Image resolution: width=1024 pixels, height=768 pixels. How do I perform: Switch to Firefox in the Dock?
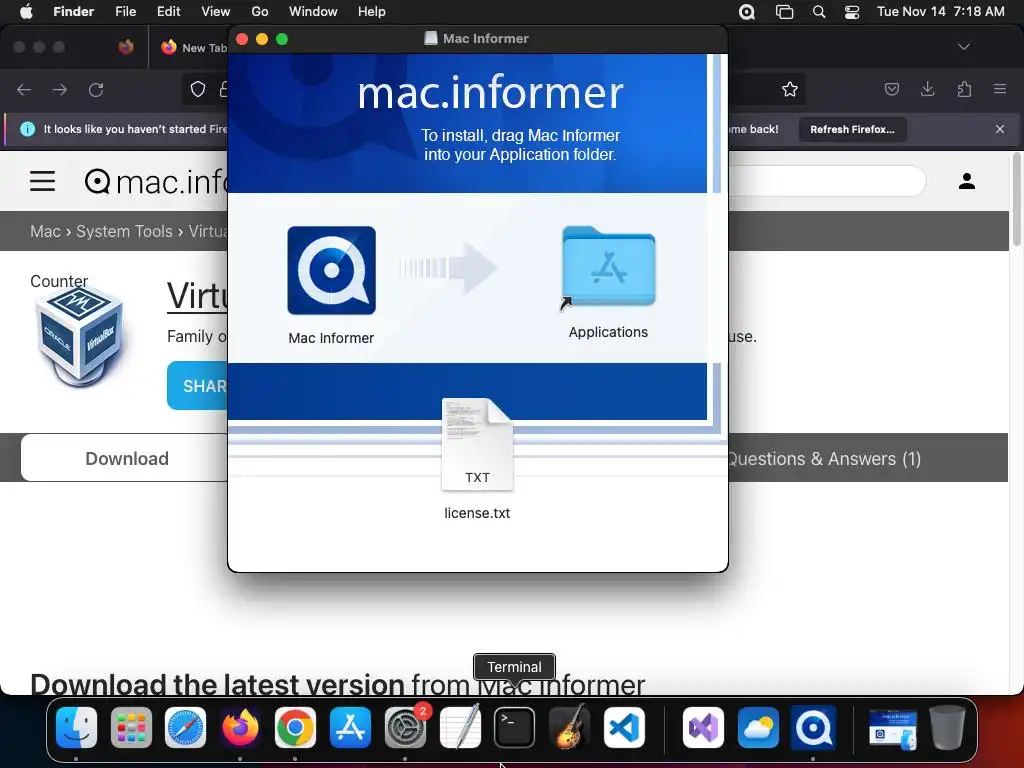[x=240, y=727]
